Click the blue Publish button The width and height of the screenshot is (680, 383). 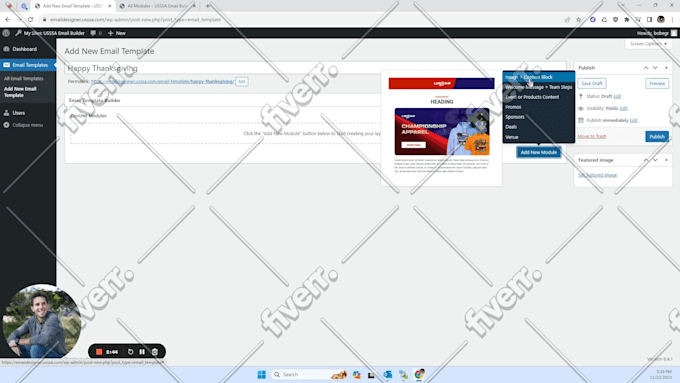(657, 137)
